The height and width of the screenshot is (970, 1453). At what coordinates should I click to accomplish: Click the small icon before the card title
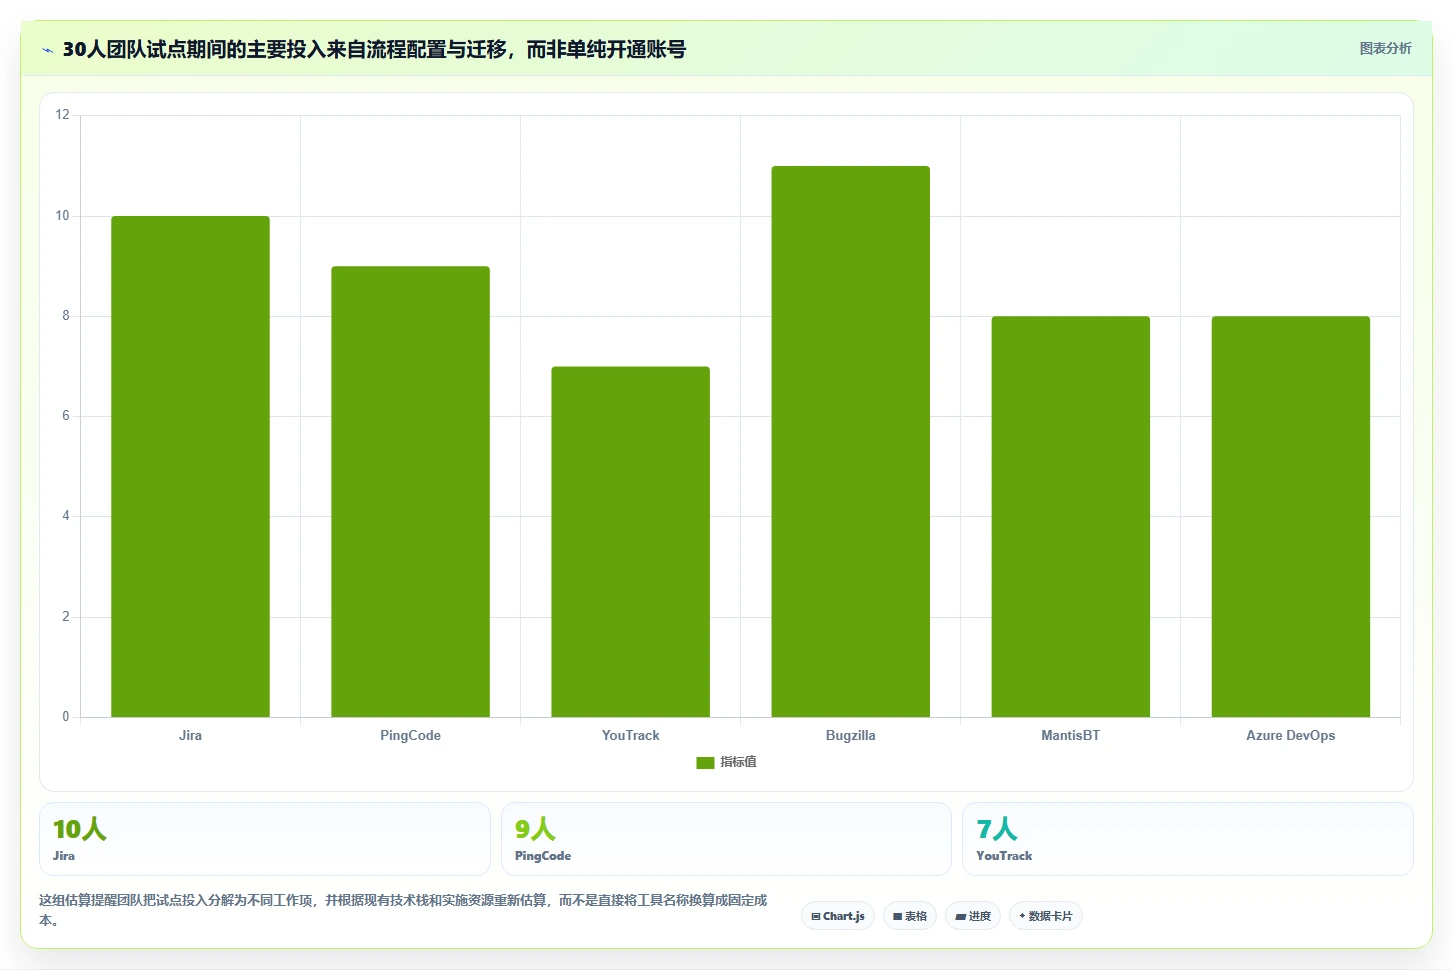(x=47, y=50)
